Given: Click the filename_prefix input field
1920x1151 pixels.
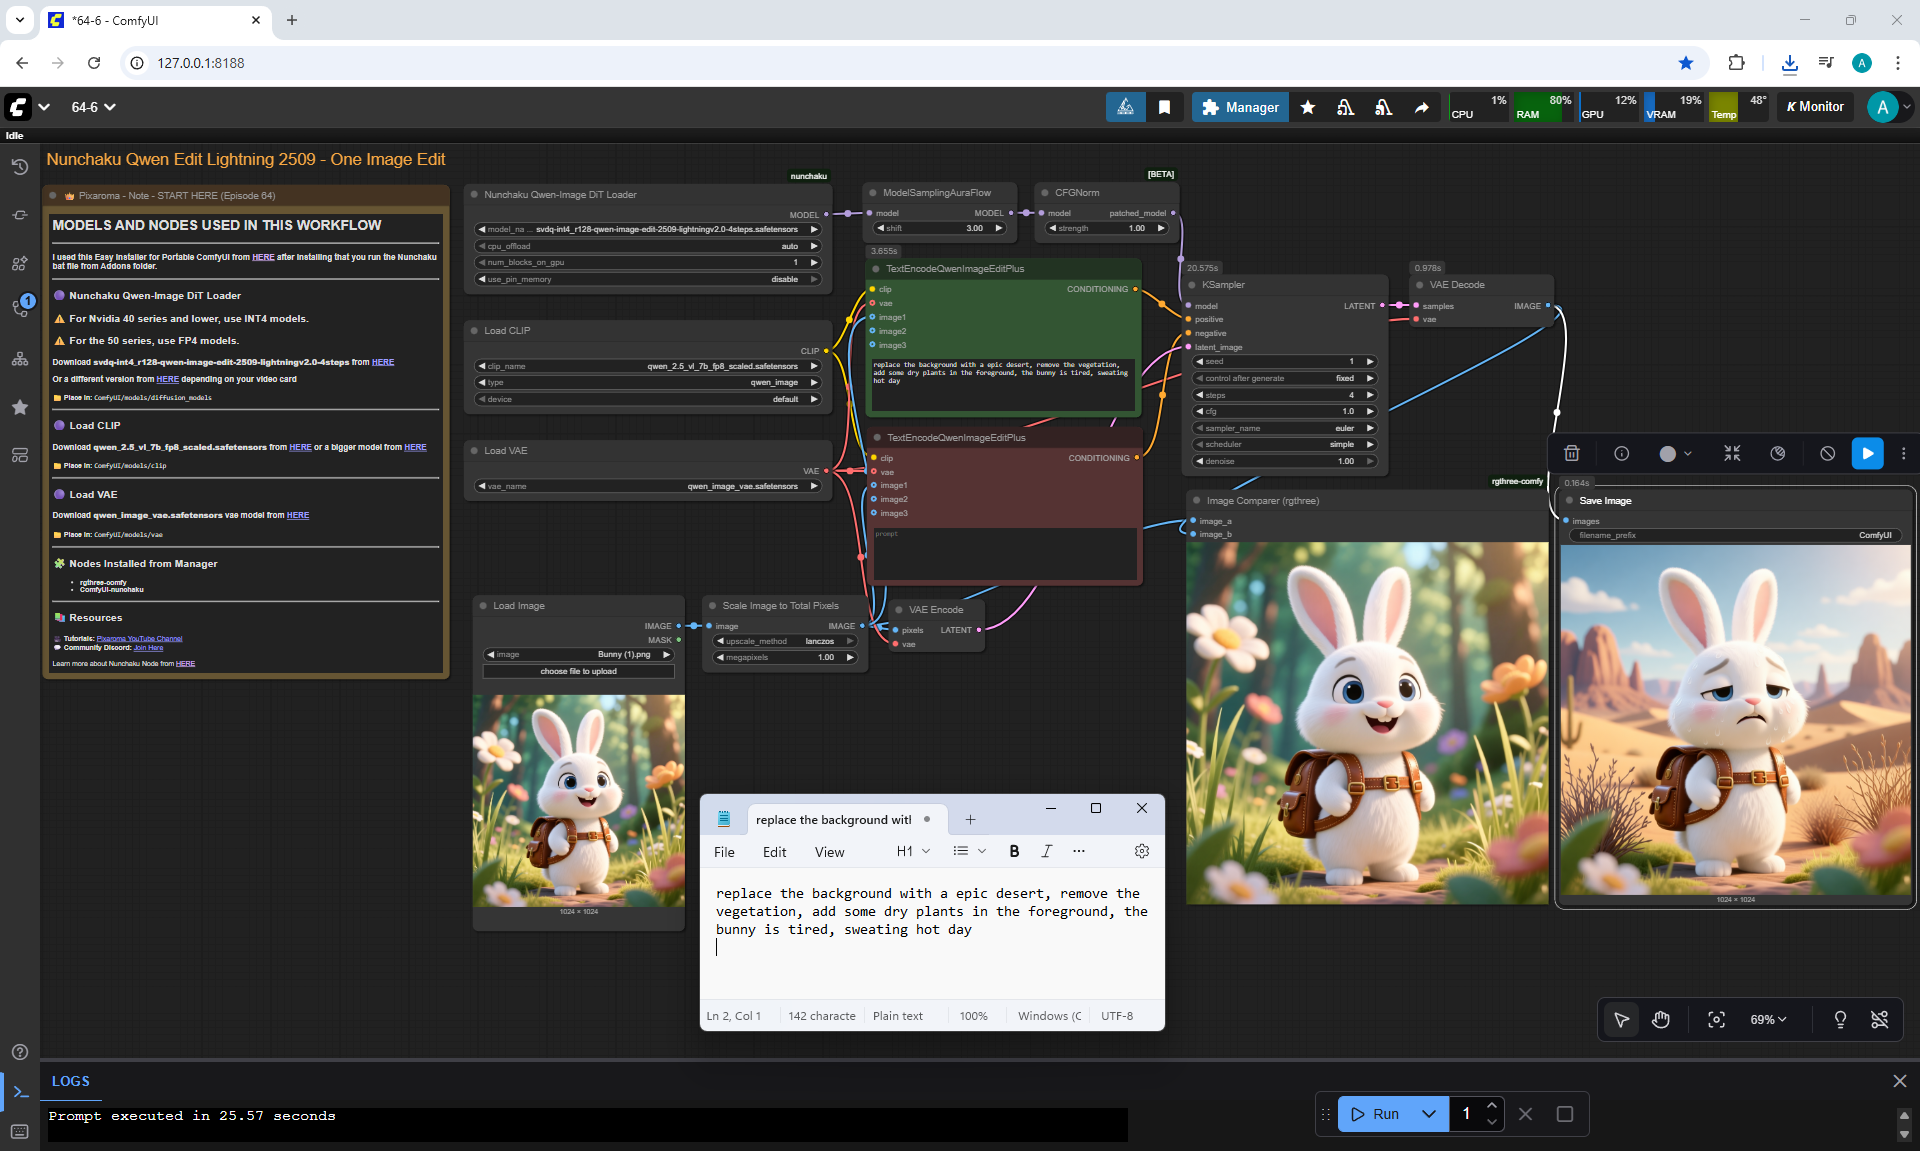Looking at the screenshot, I should [x=1735, y=536].
